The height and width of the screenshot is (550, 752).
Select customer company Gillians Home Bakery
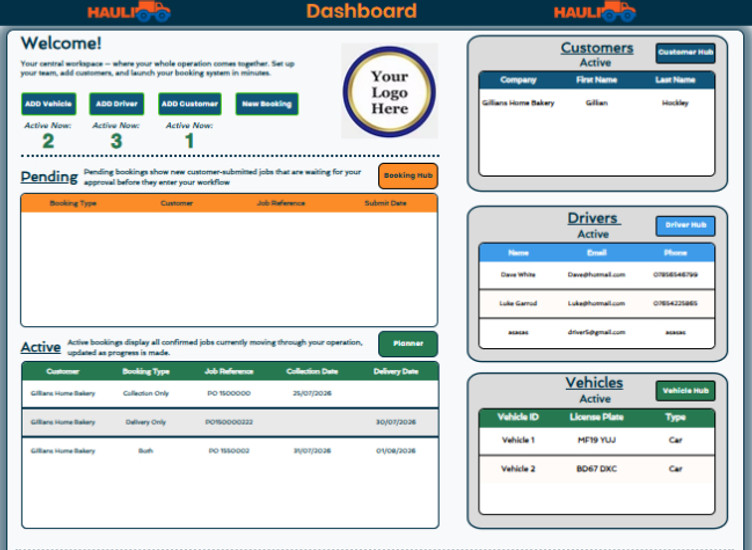[518, 103]
